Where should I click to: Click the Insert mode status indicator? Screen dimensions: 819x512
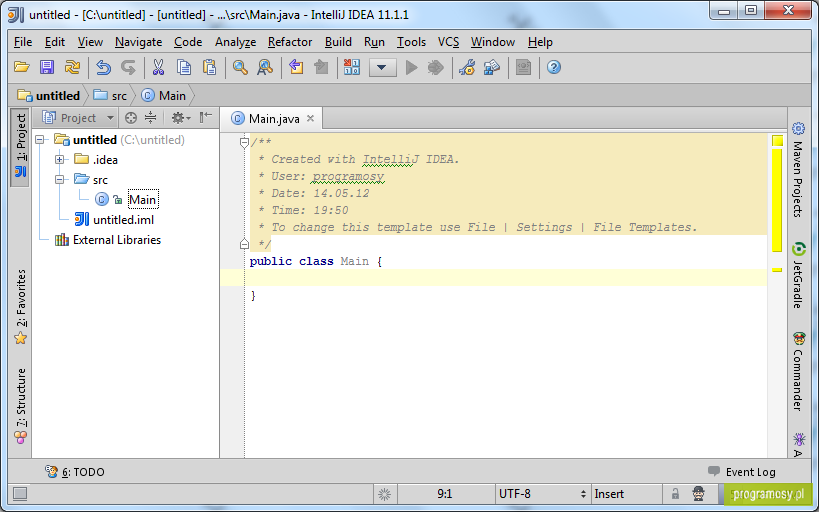pos(626,494)
